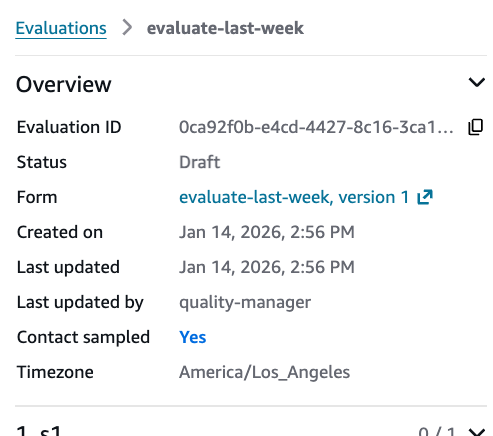Screen dimensions: 493x436
Task: Click the Created on date value
Action: (267, 232)
